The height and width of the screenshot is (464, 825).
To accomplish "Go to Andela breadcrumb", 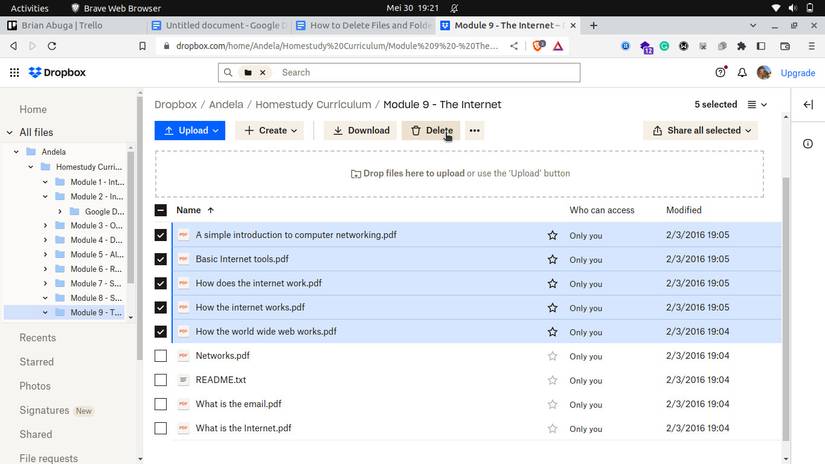I will (226, 105).
